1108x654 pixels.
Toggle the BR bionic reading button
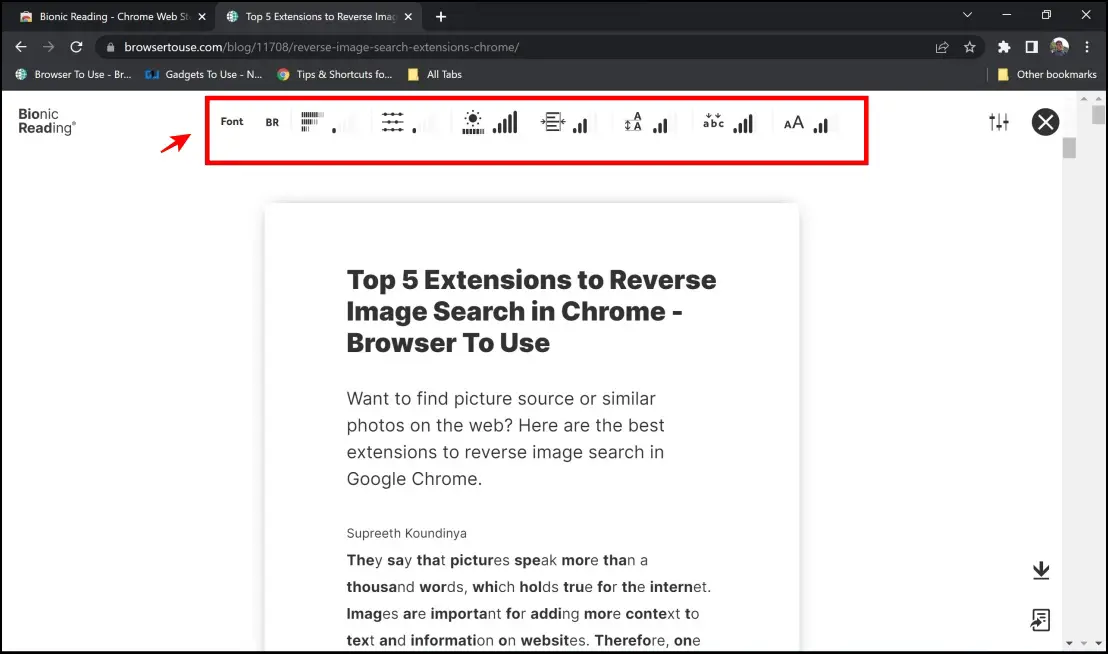pyautogui.click(x=272, y=122)
